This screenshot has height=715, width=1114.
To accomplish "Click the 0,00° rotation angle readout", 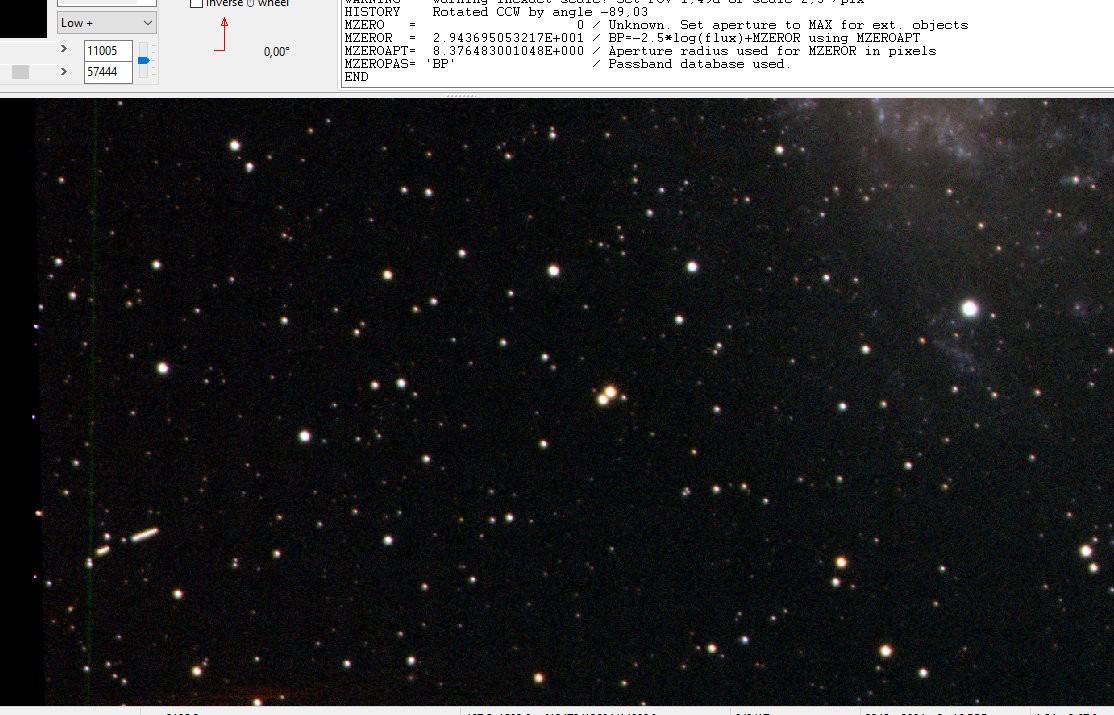I will click(x=276, y=52).
